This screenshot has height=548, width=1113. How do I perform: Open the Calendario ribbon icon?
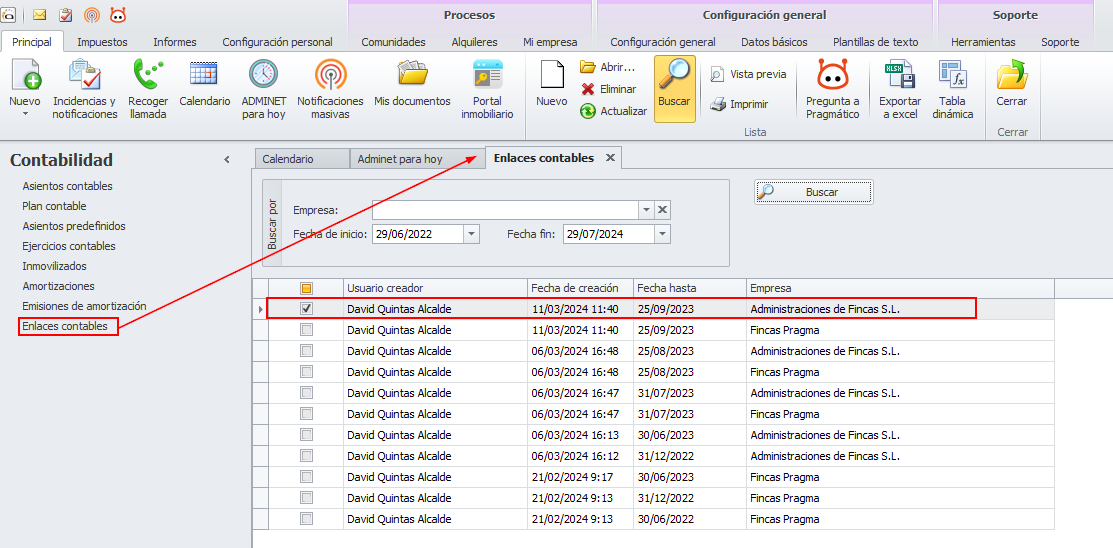click(x=204, y=77)
